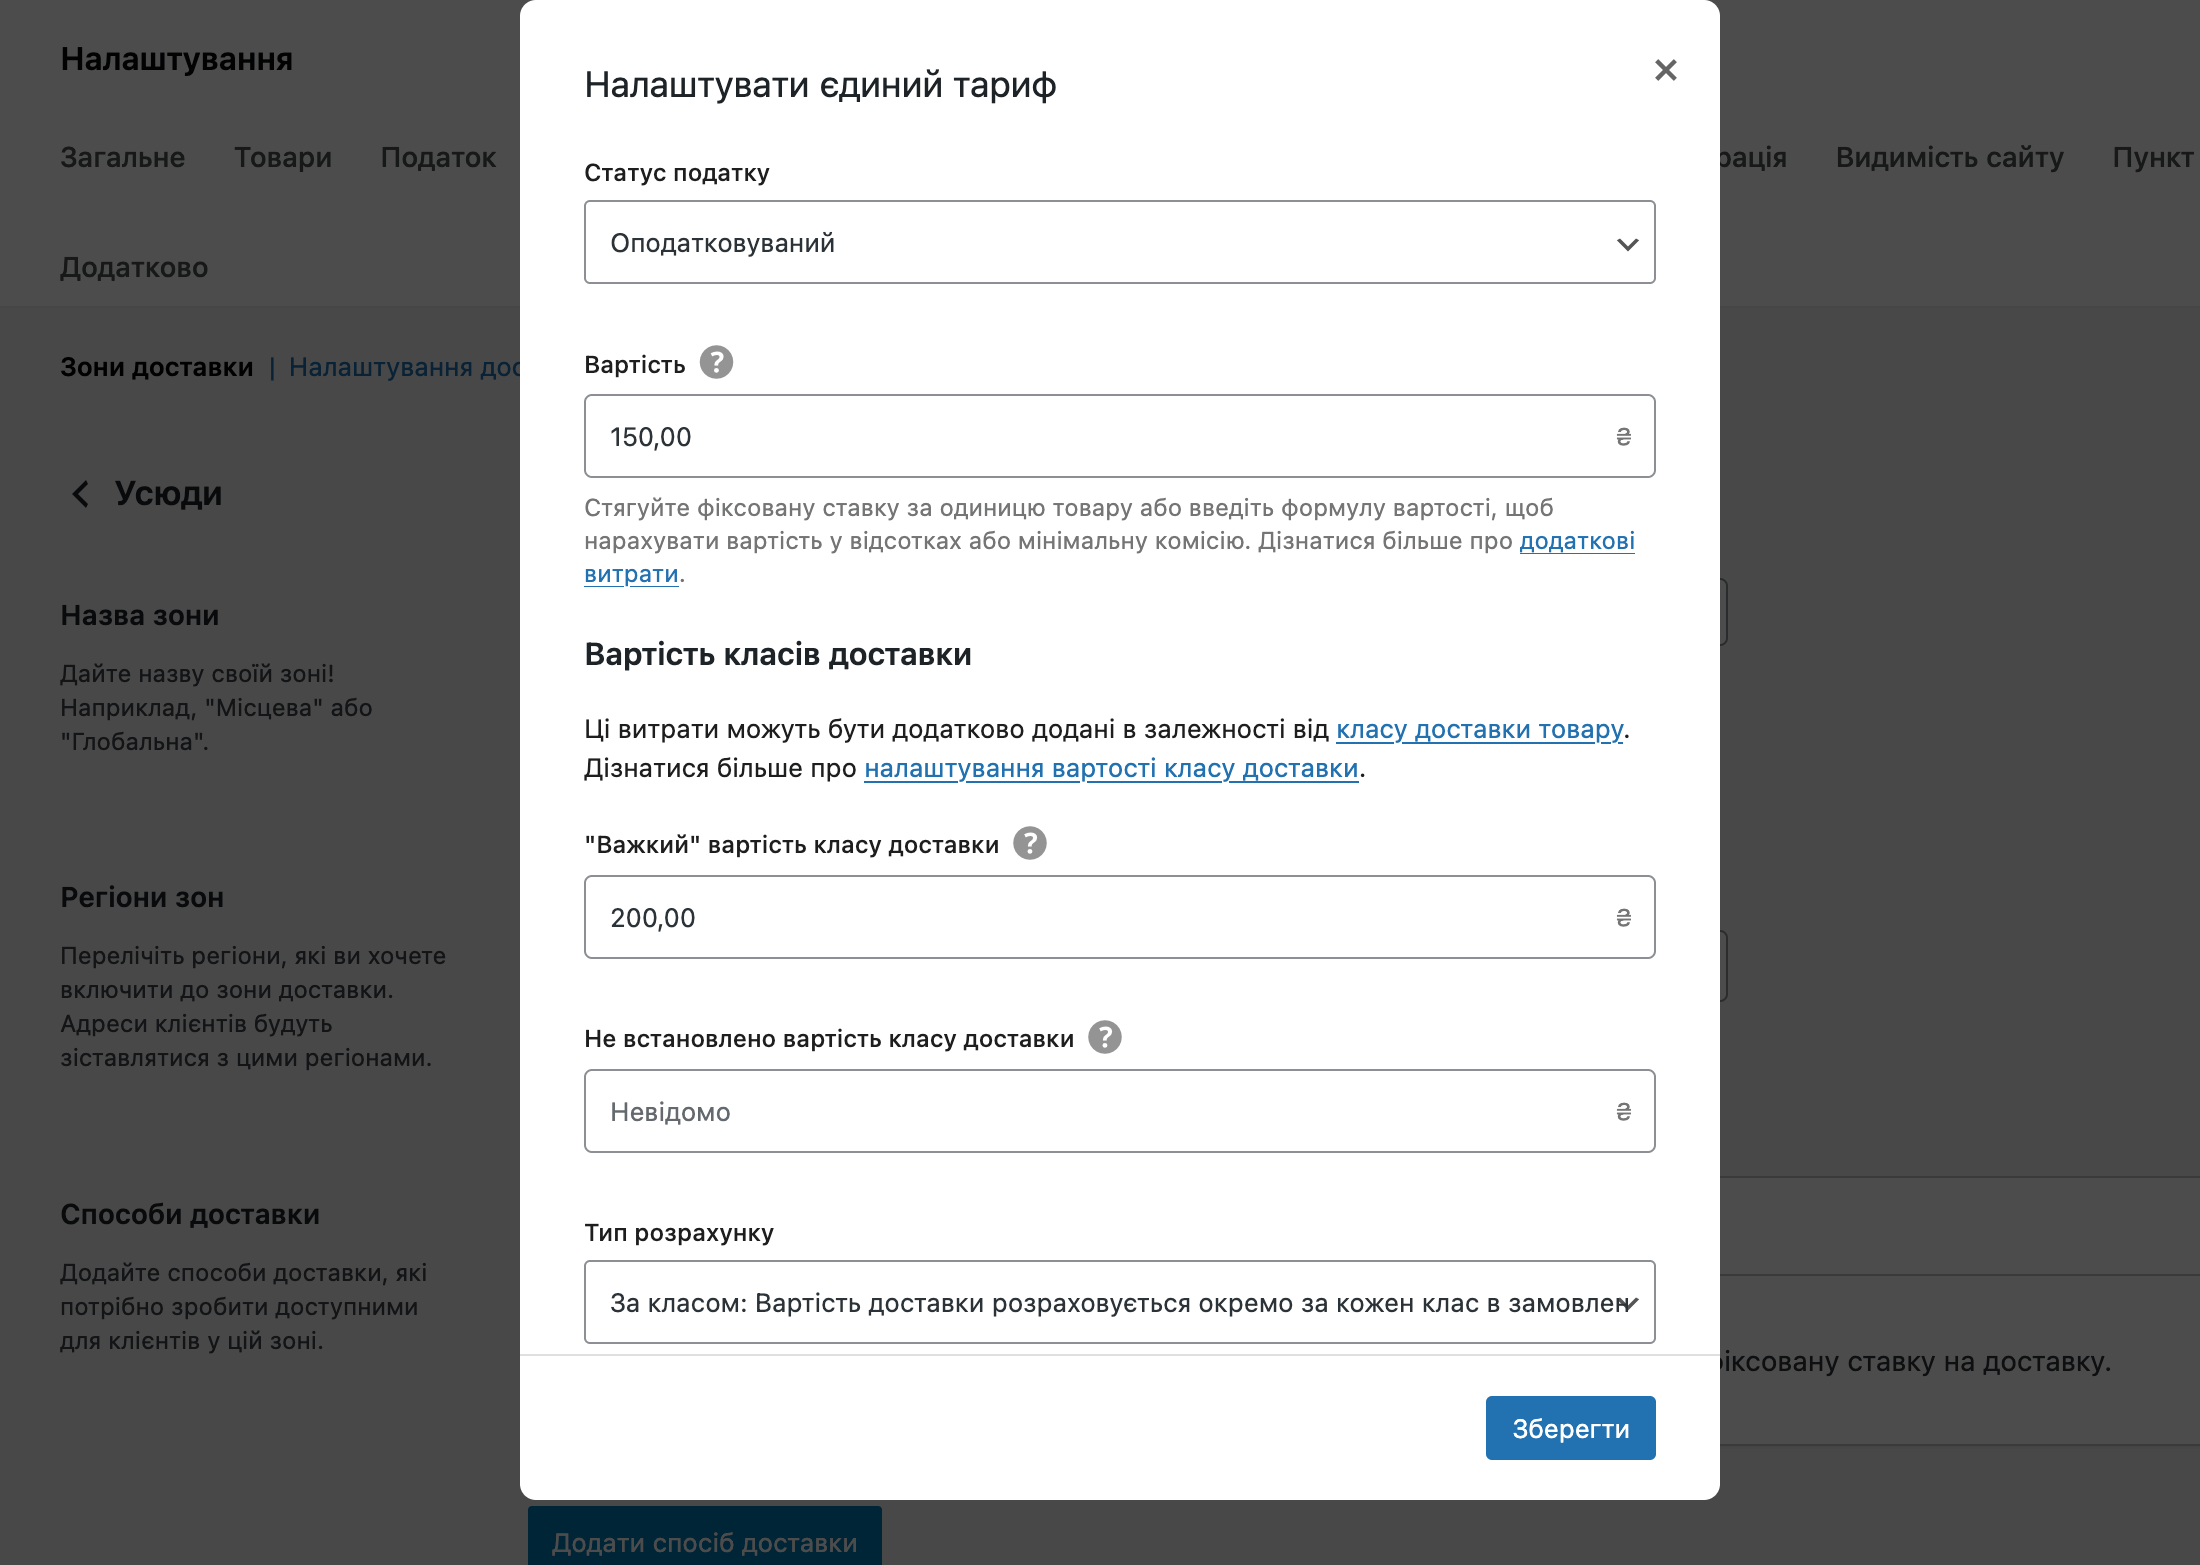Click the hryvnia symbol in Вартість field
Screen dimensions: 2200x1565
1623,437
